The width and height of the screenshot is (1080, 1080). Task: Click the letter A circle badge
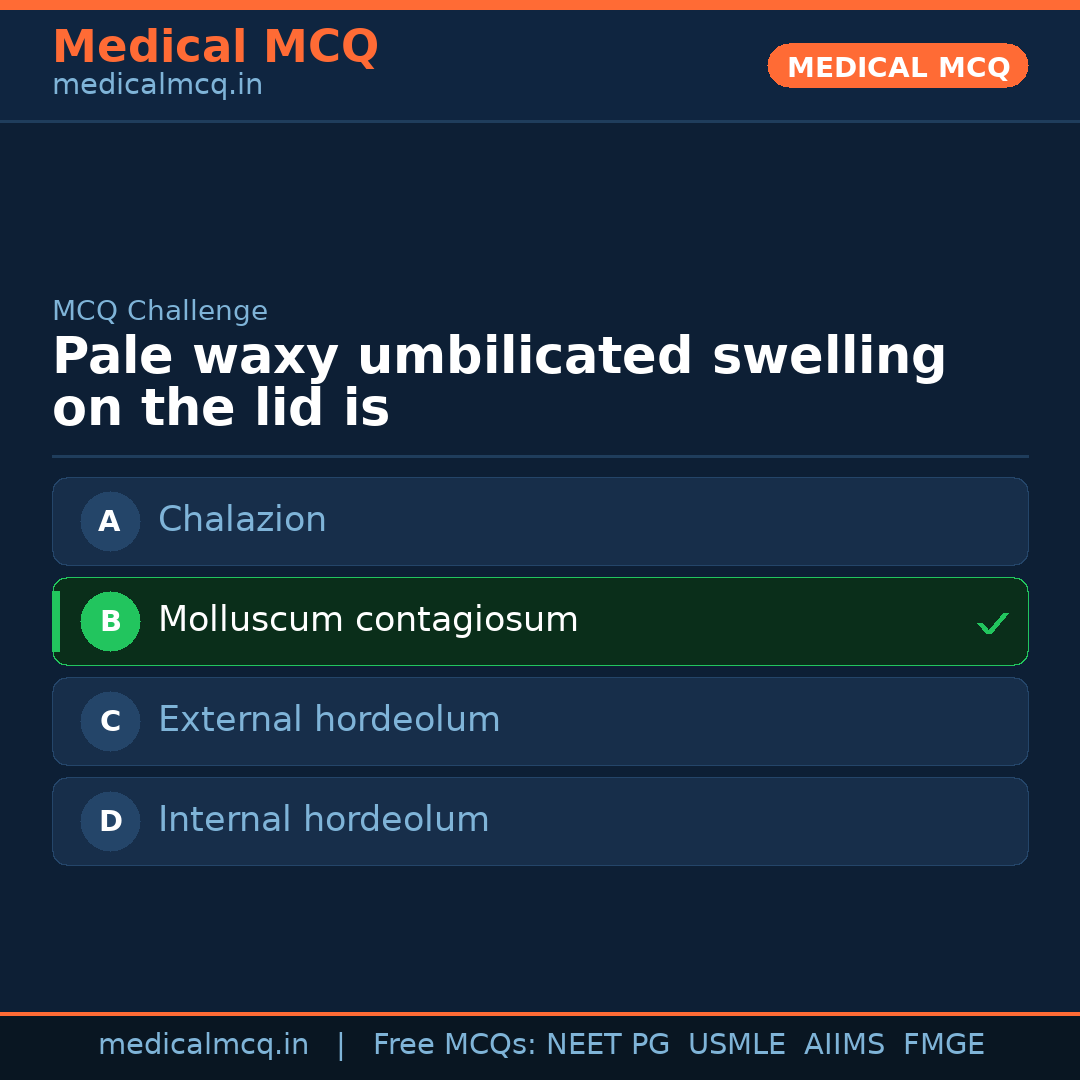[x=110, y=521]
